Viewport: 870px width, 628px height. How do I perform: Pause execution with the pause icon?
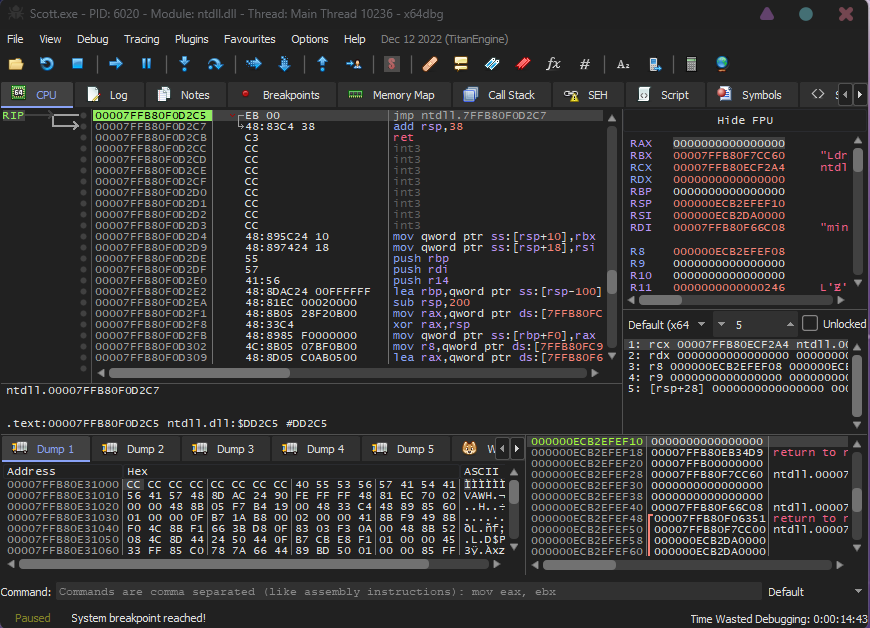146,64
